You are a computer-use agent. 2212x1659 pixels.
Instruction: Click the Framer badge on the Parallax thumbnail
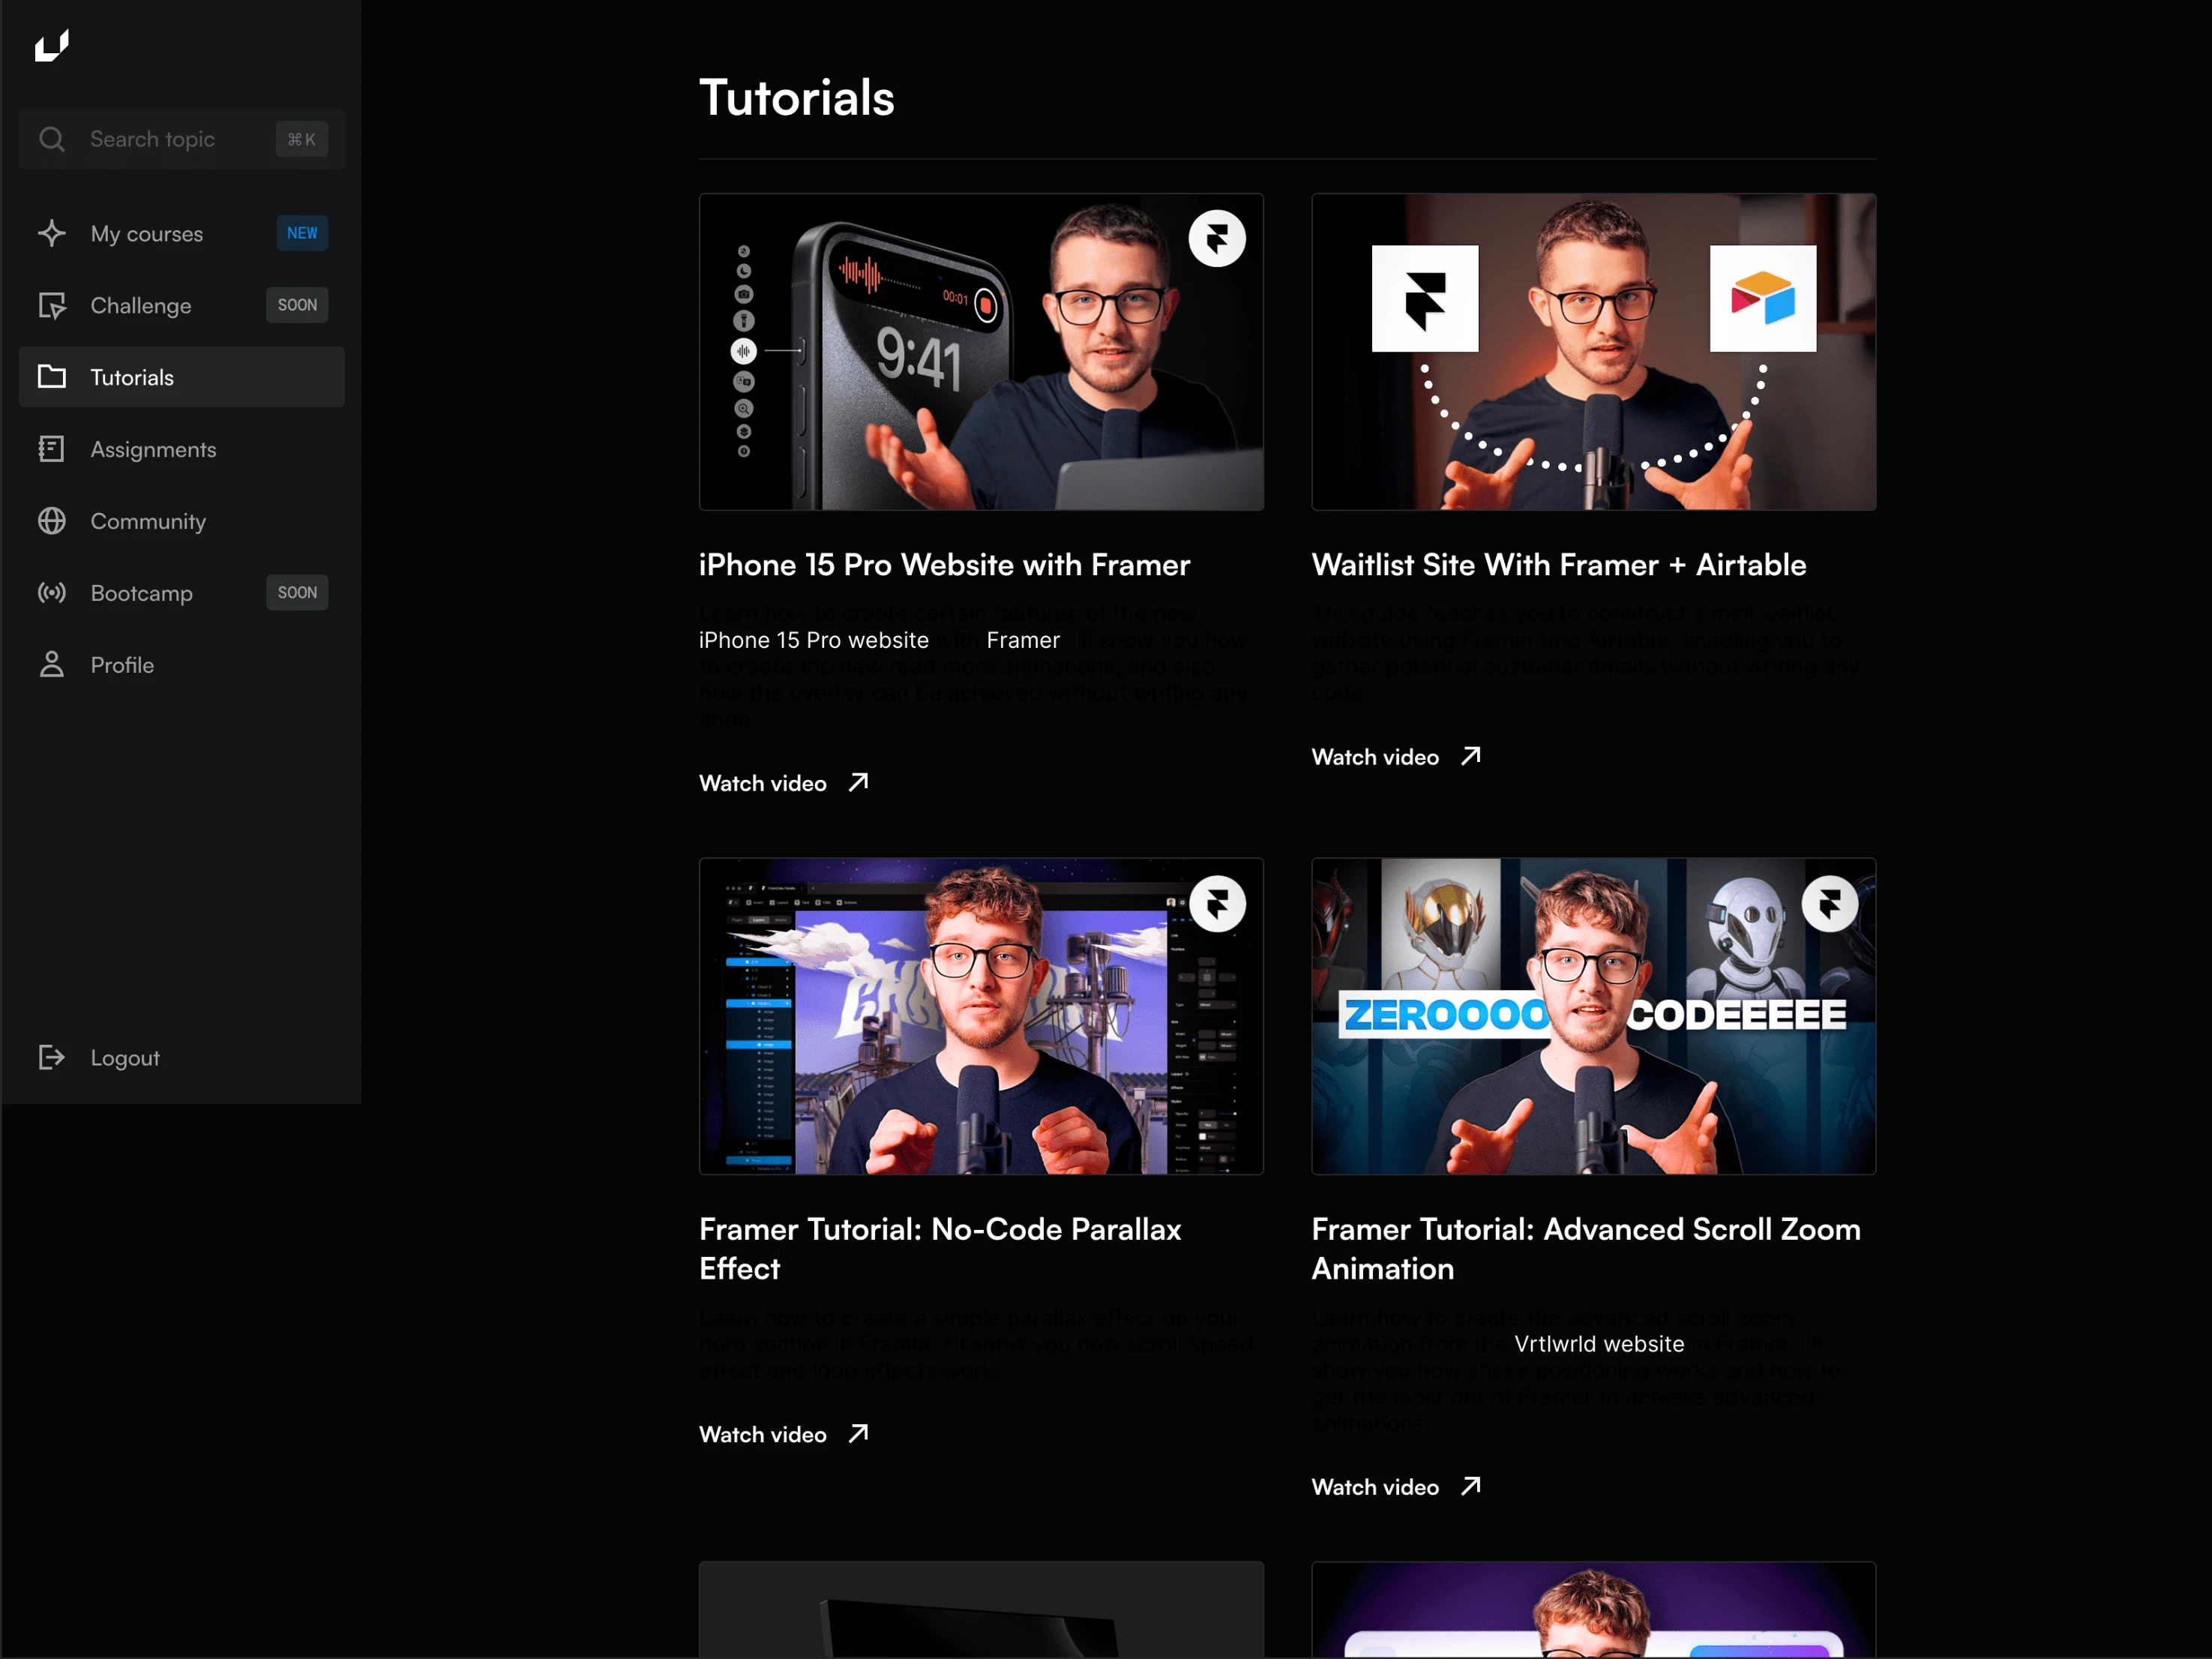click(1217, 904)
